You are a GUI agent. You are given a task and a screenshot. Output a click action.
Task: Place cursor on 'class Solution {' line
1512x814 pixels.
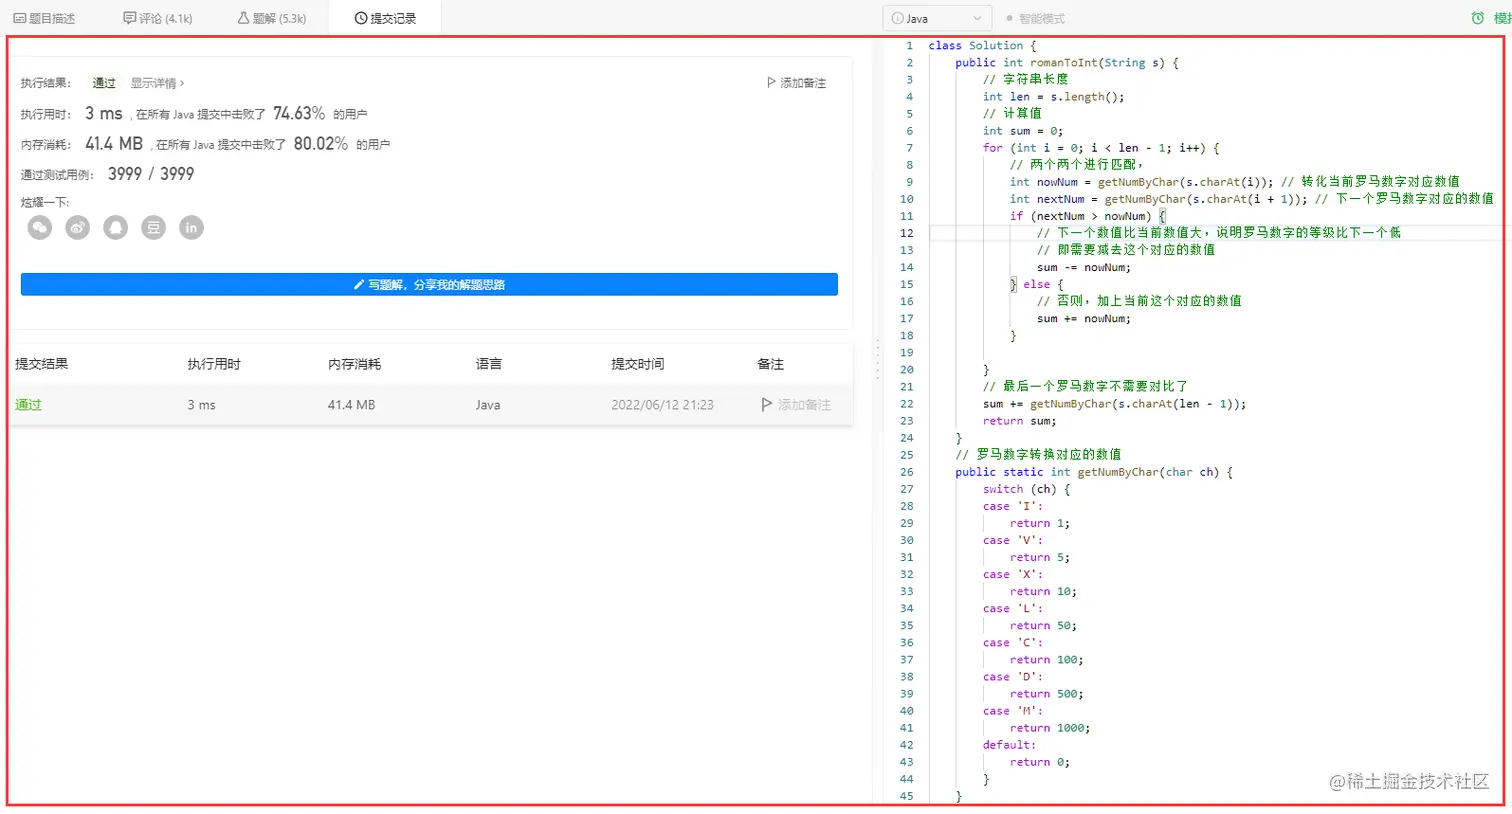coord(982,46)
